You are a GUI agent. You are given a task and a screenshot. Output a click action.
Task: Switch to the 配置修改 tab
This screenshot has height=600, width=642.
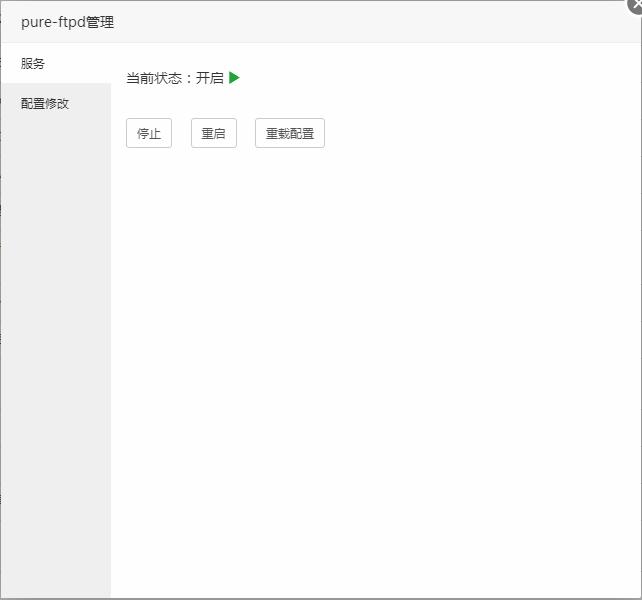(45, 103)
